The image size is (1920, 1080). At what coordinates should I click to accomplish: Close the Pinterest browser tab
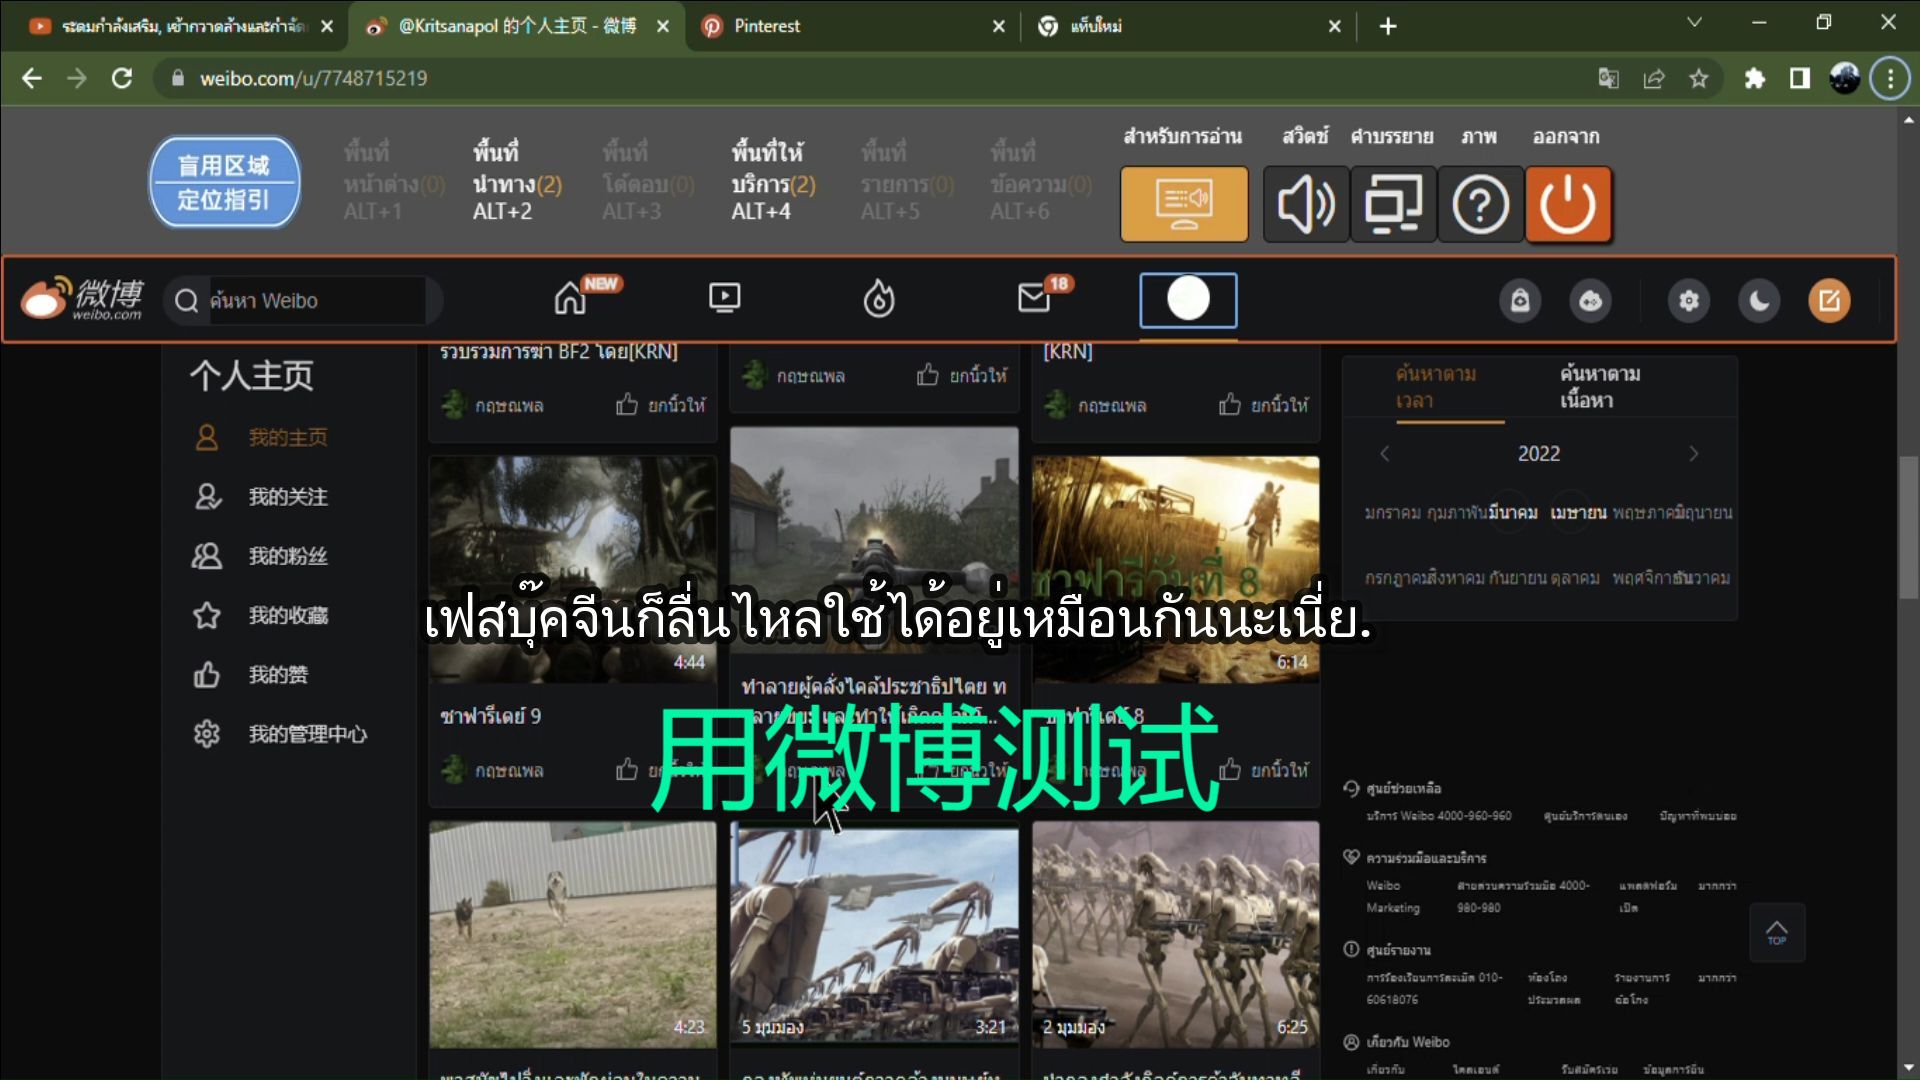998,26
